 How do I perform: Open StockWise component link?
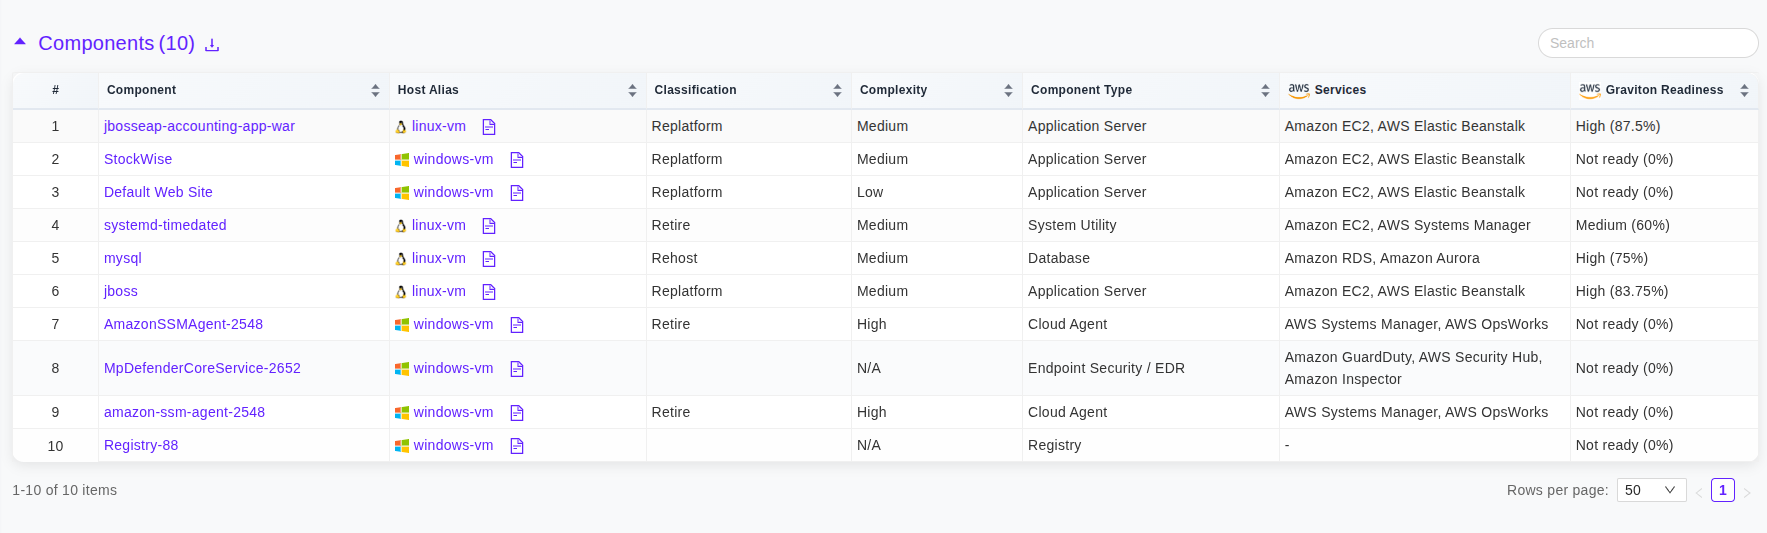pyautogui.click(x=138, y=159)
